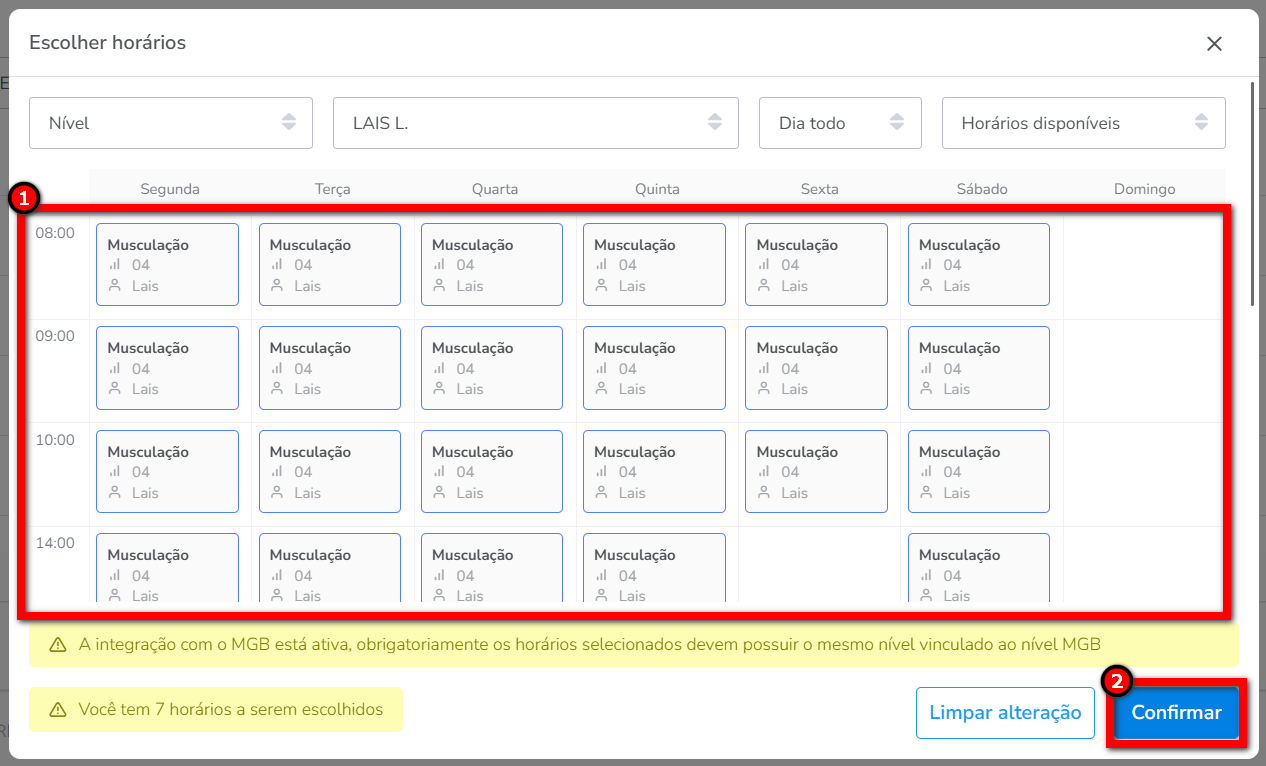Open the Nível dropdown

(171, 123)
